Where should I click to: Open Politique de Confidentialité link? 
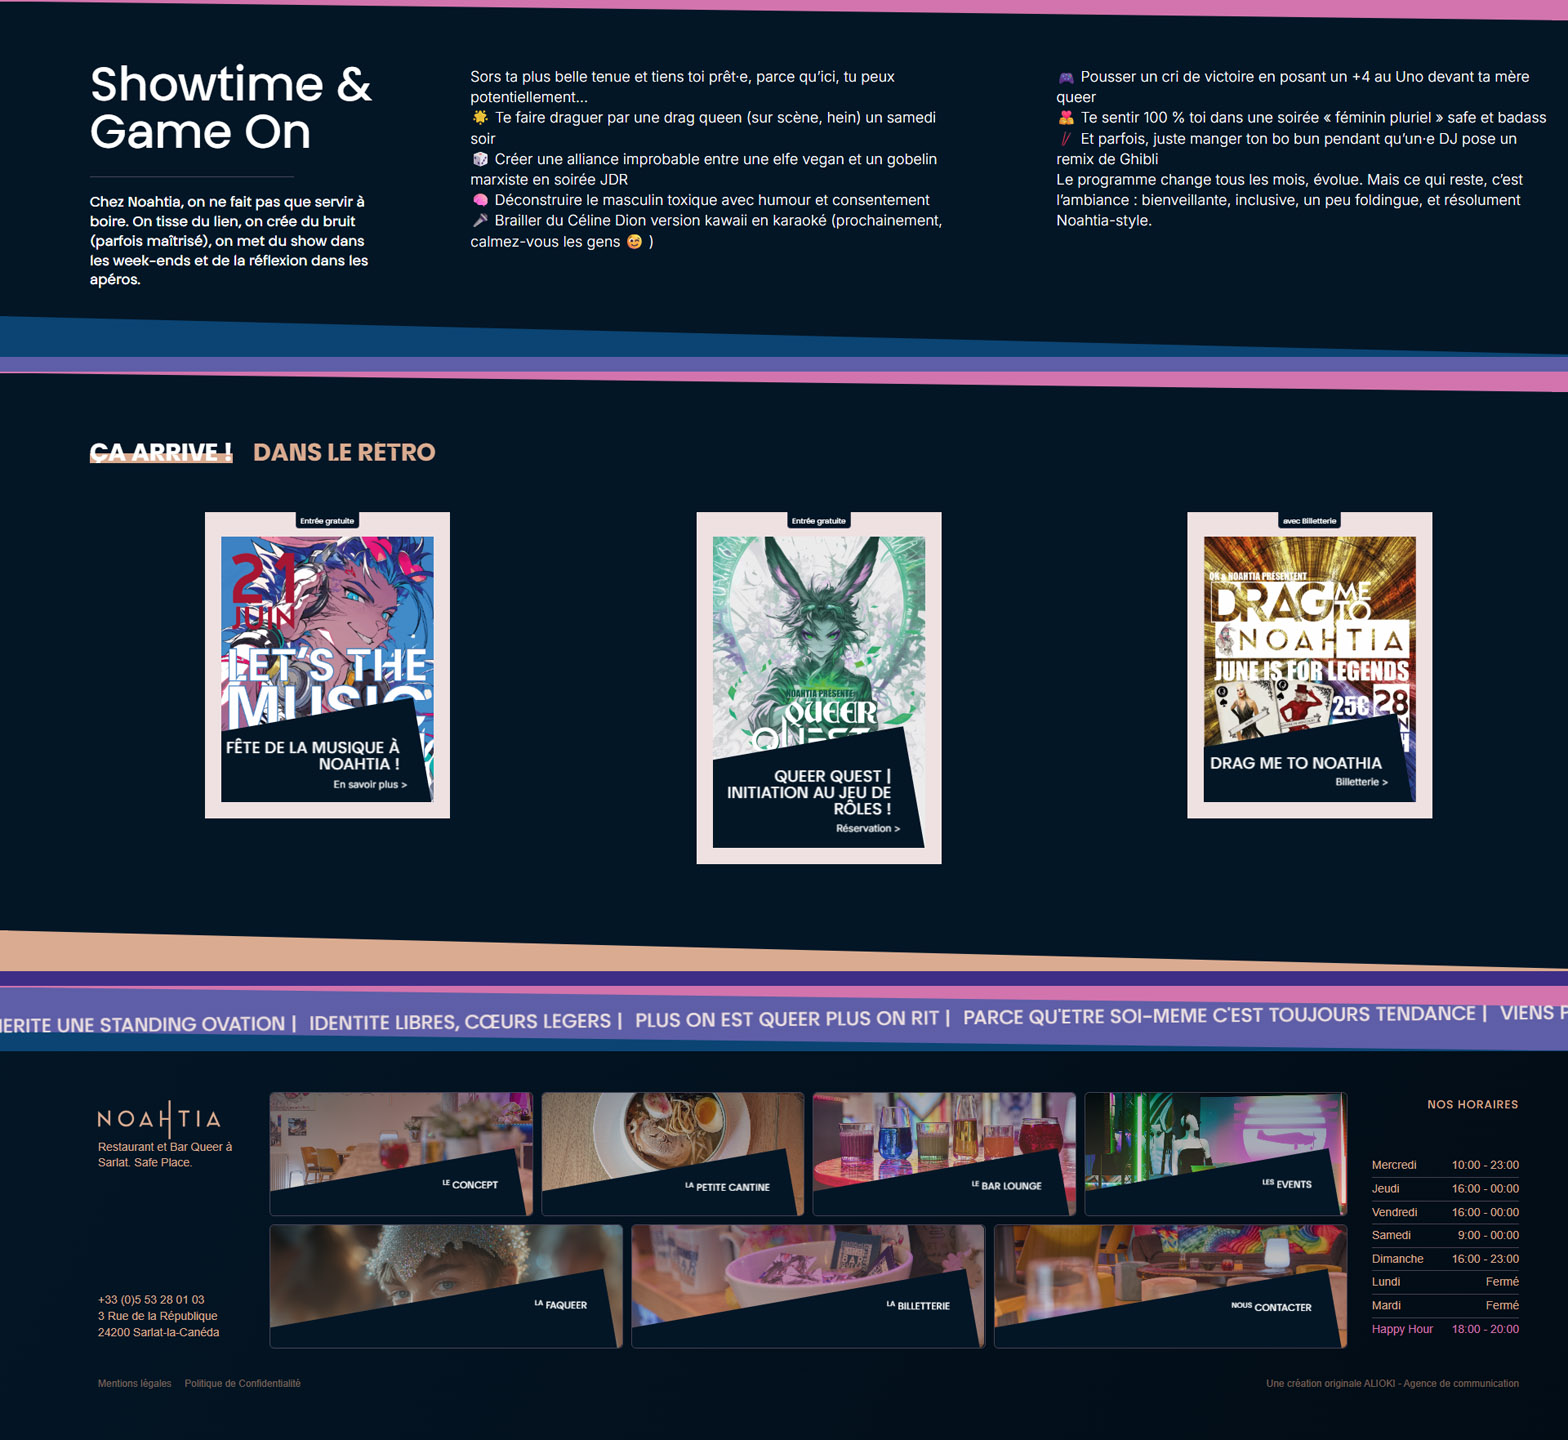242,1384
